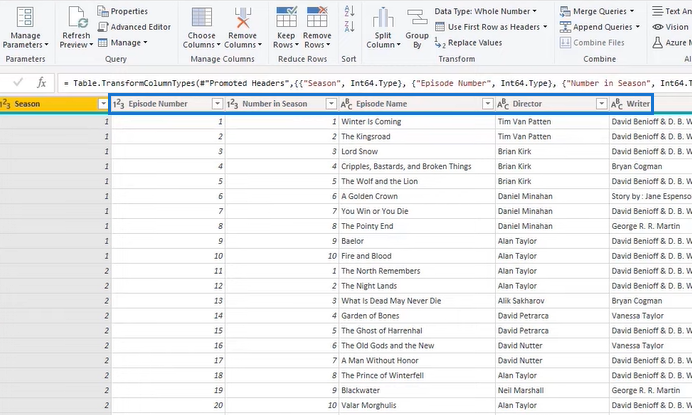Image resolution: width=692 pixels, height=415 pixels.
Task: Select the 'The Kingsroad' cell
Action: point(417,136)
